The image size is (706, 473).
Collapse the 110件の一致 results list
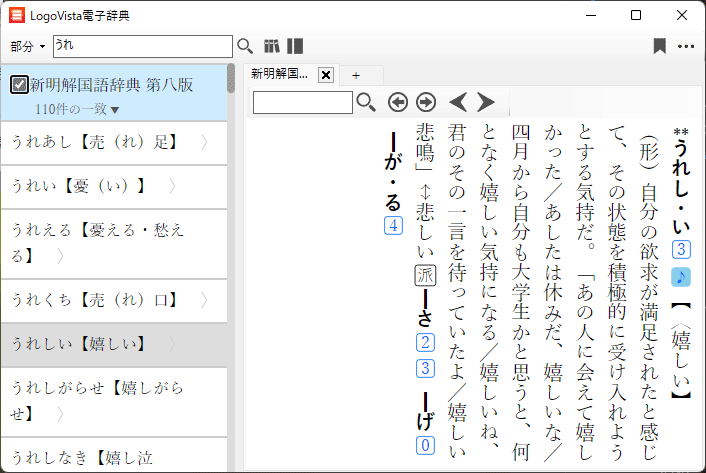(x=115, y=109)
